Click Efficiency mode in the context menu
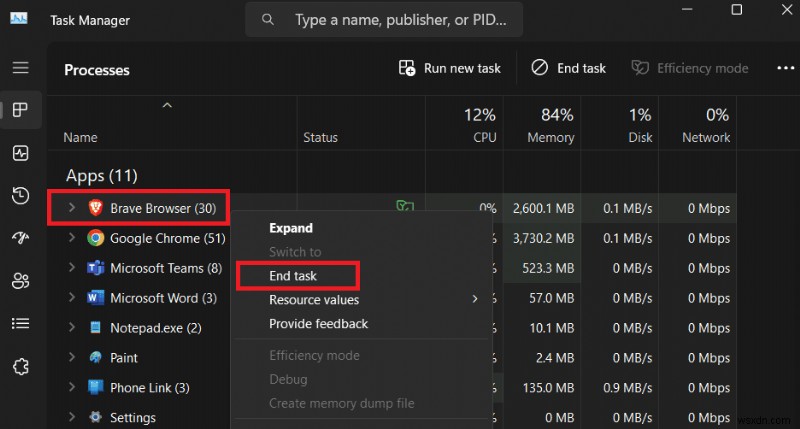 [x=314, y=356]
